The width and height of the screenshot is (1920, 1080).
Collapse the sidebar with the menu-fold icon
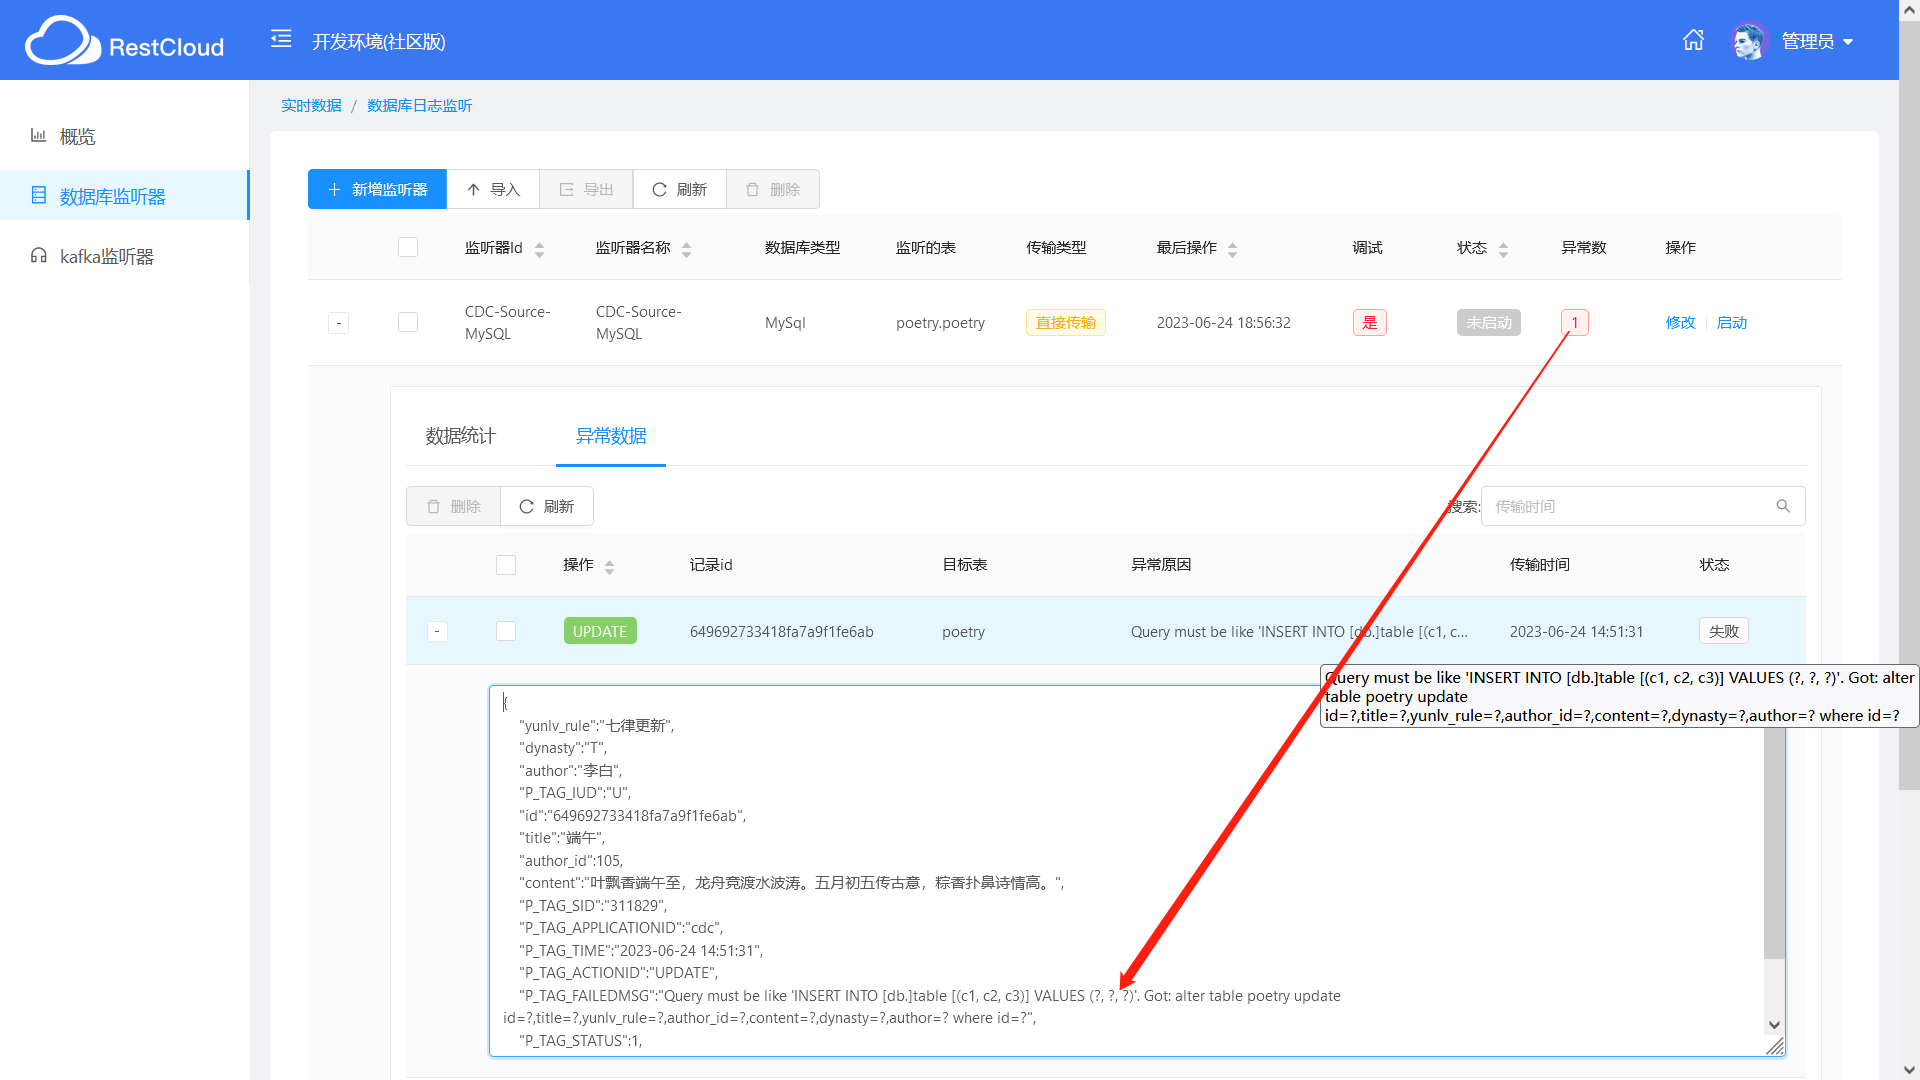(x=281, y=39)
